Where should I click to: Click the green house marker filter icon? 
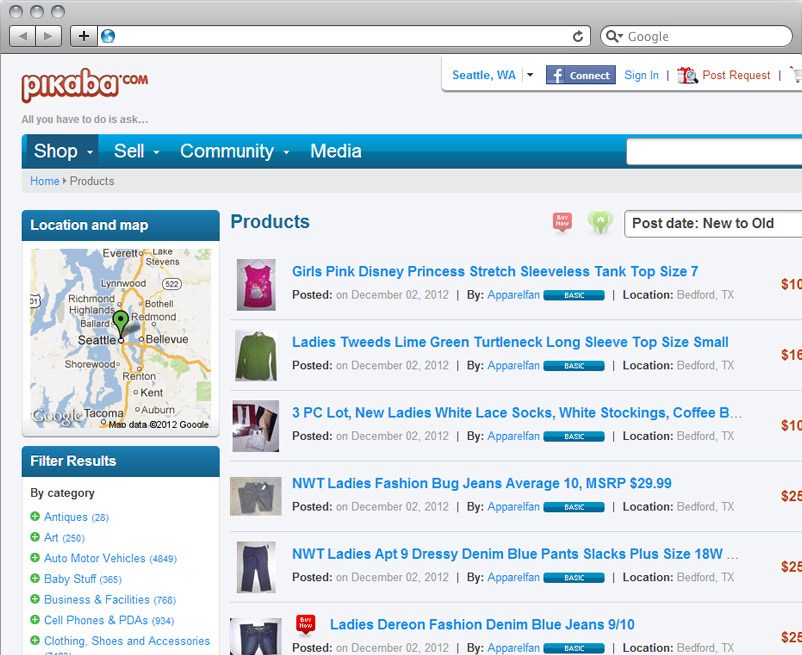[x=600, y=222]
